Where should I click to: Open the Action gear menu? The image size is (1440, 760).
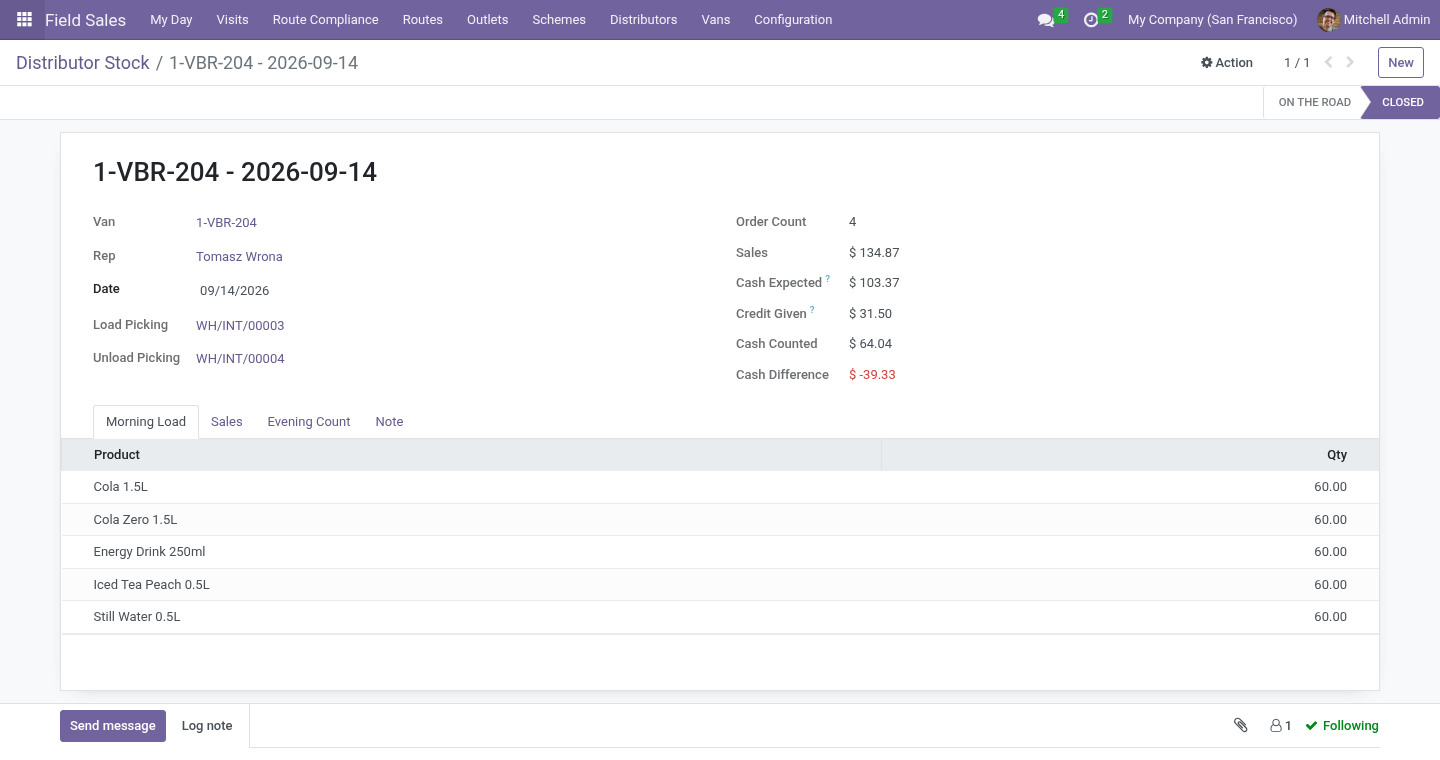[x=1227, y=62]
